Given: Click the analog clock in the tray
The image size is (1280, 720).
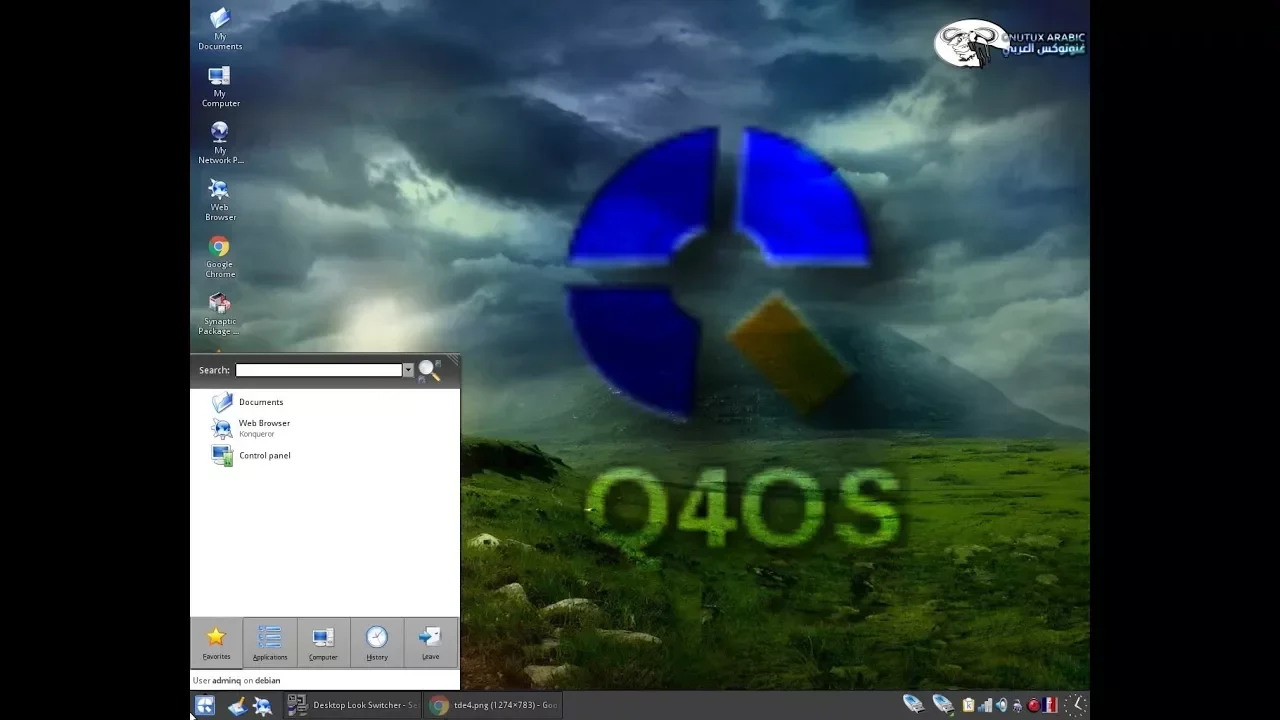Looking at the screenshot, I should [x=1076, y=705].
